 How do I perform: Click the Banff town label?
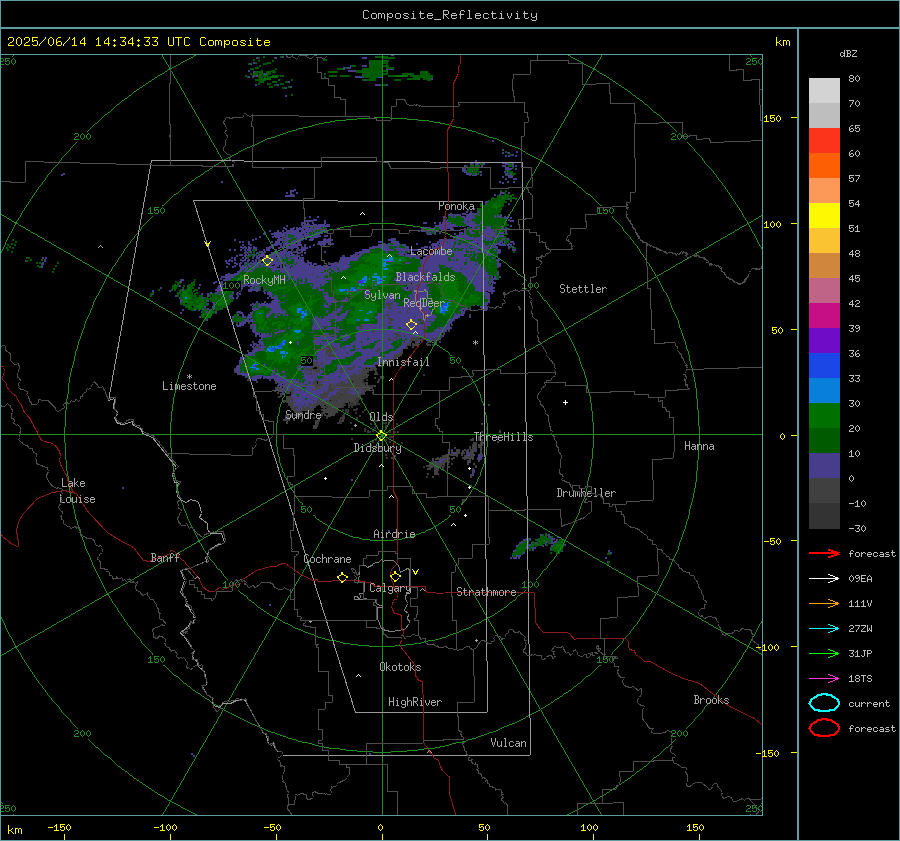165,558
